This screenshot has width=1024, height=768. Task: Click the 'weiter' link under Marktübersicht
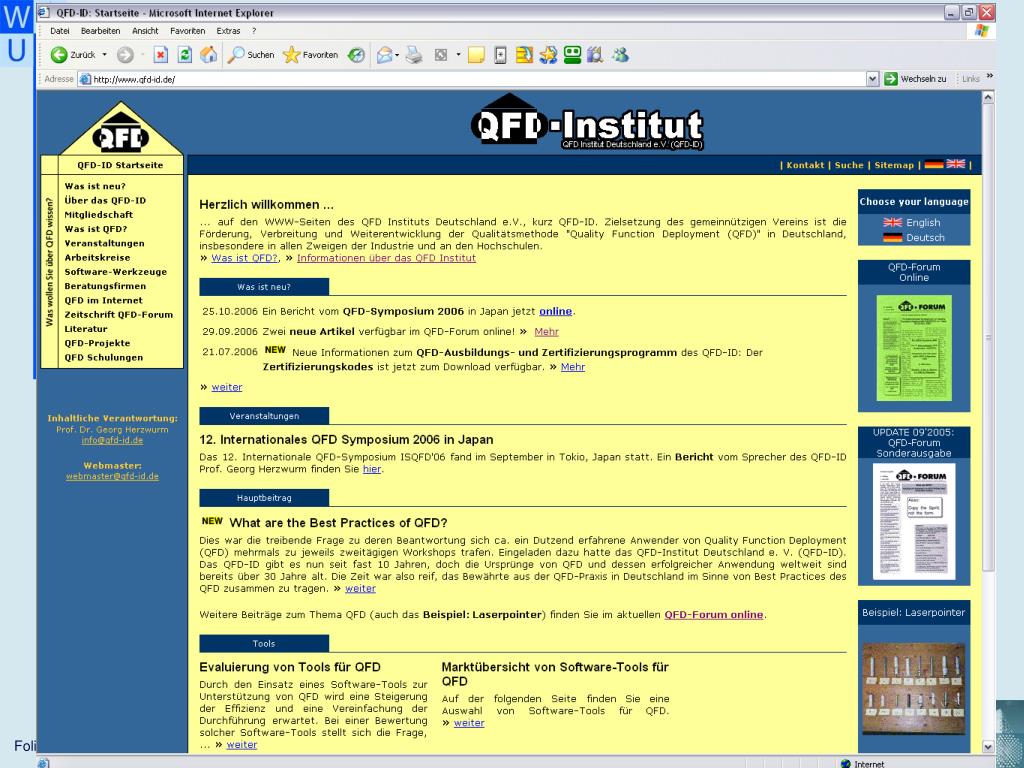(470, 723)
